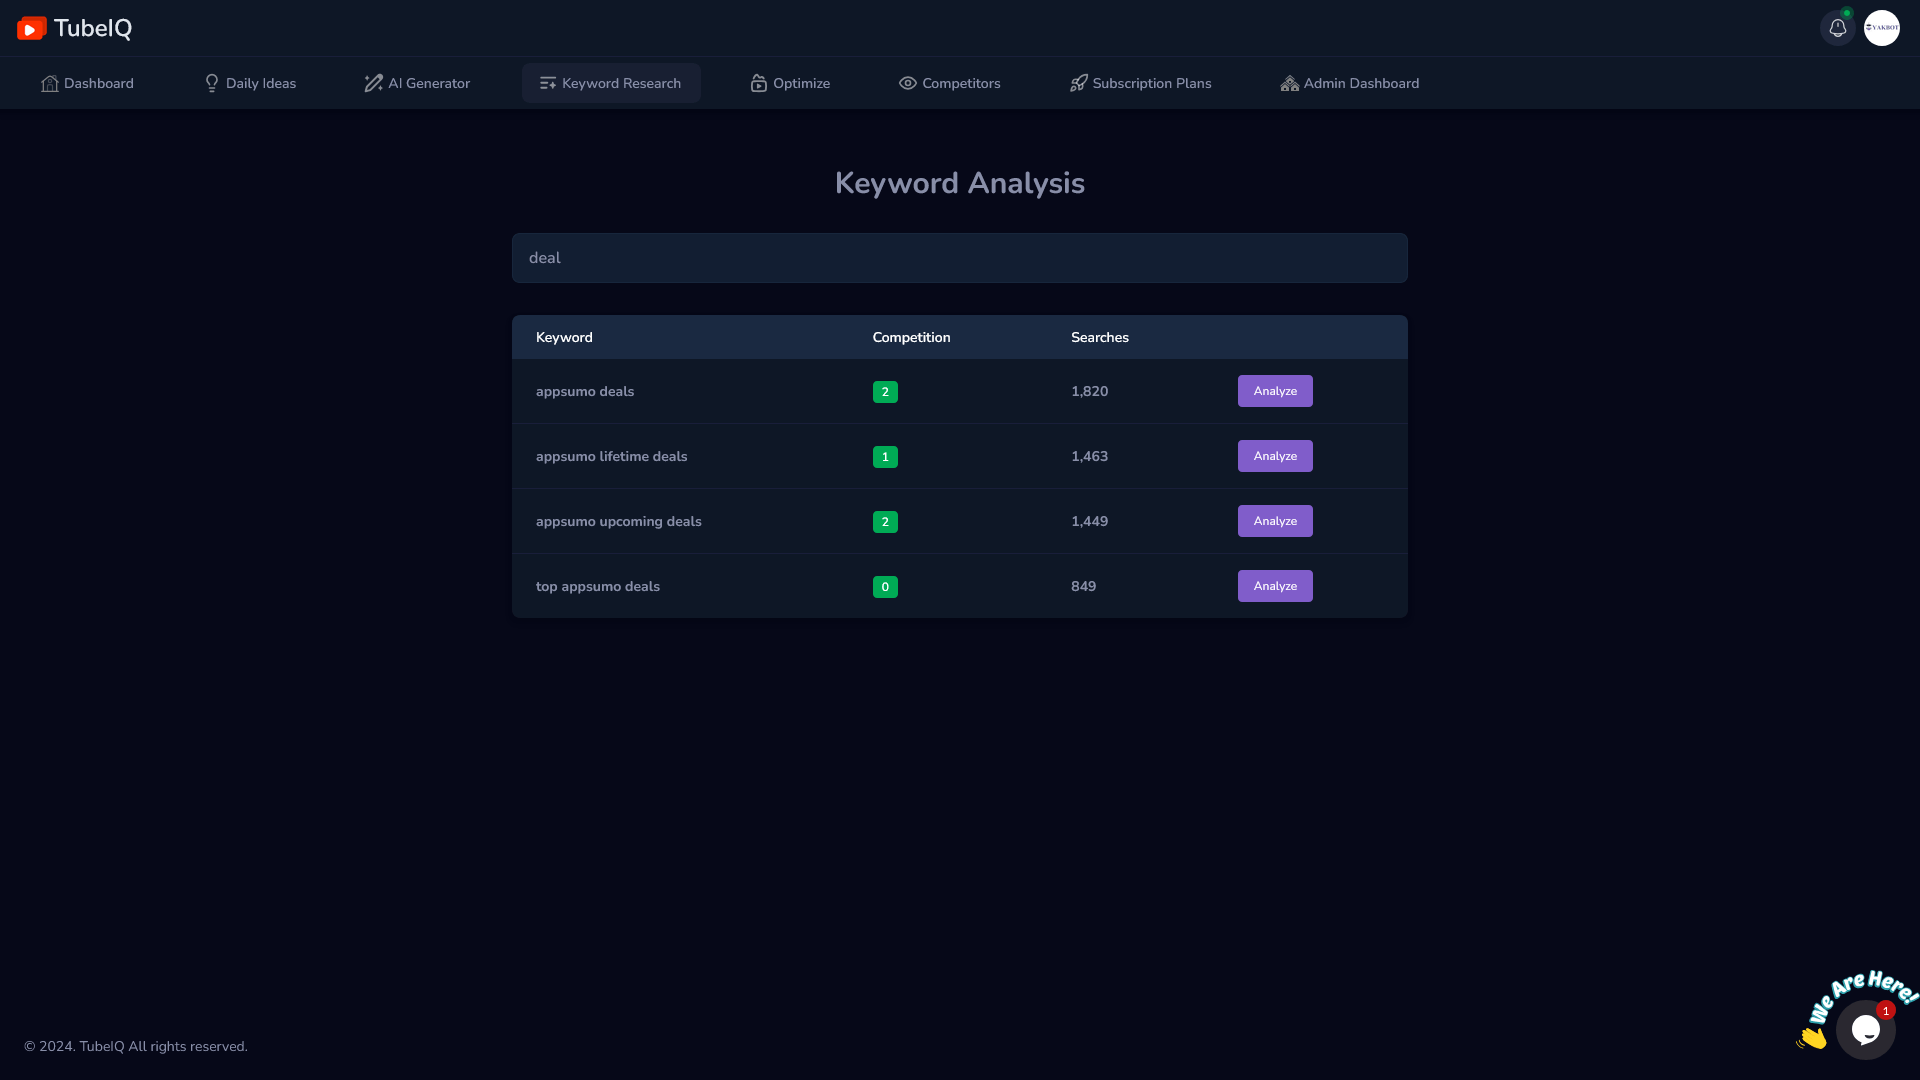This screenshot has width=1920, height=1080.
Task: Click the Optimize nav icon
Action: coord(758,83)
